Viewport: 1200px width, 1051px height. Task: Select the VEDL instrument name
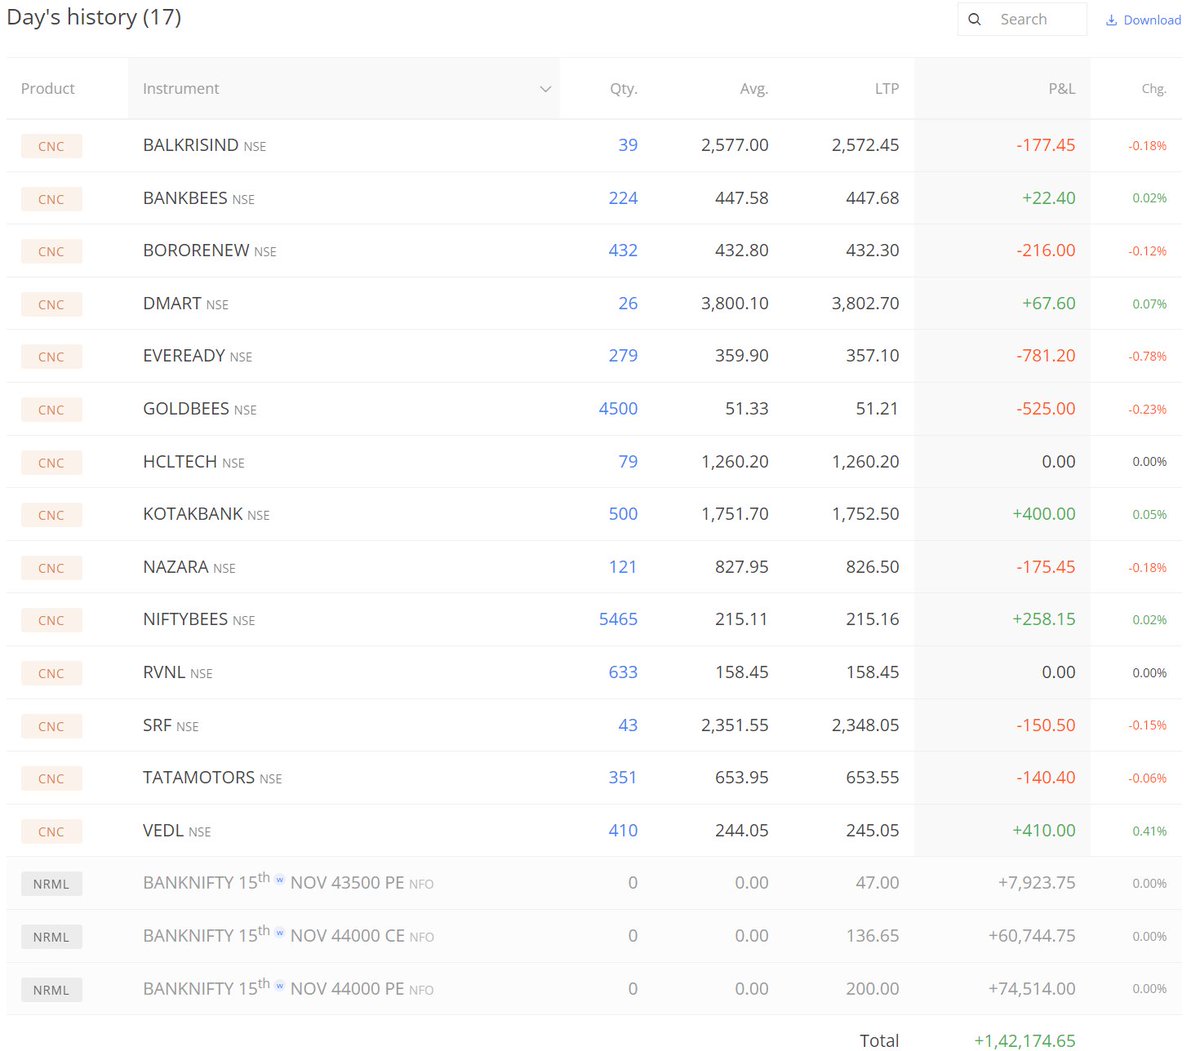point(163,831)
